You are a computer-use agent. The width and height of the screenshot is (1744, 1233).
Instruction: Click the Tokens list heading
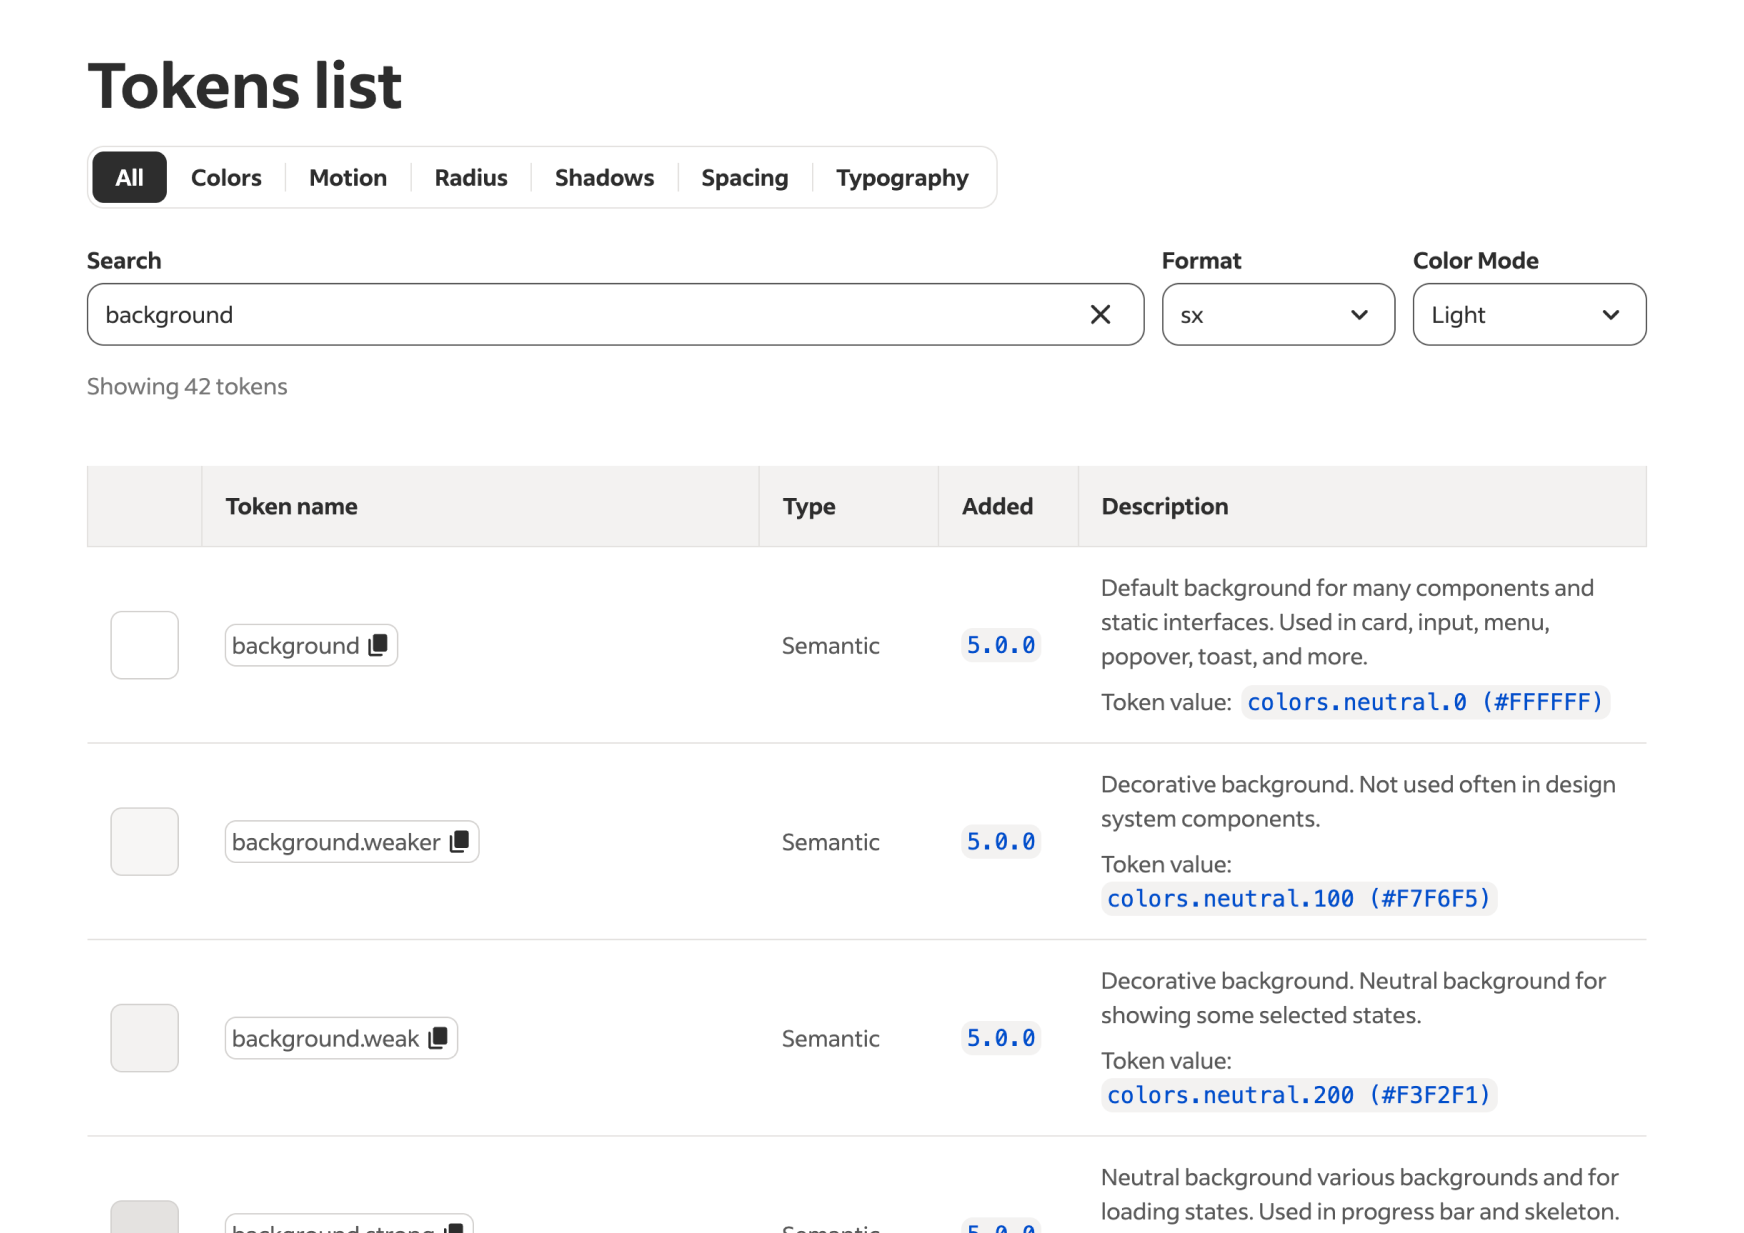(x=245, y=85)
